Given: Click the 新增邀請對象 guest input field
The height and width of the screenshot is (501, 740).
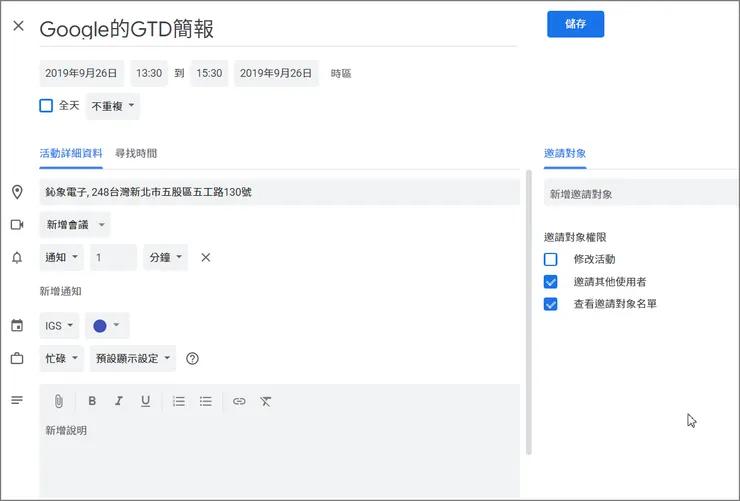Looking at the screenshot, I should click(x=640, y=194).
